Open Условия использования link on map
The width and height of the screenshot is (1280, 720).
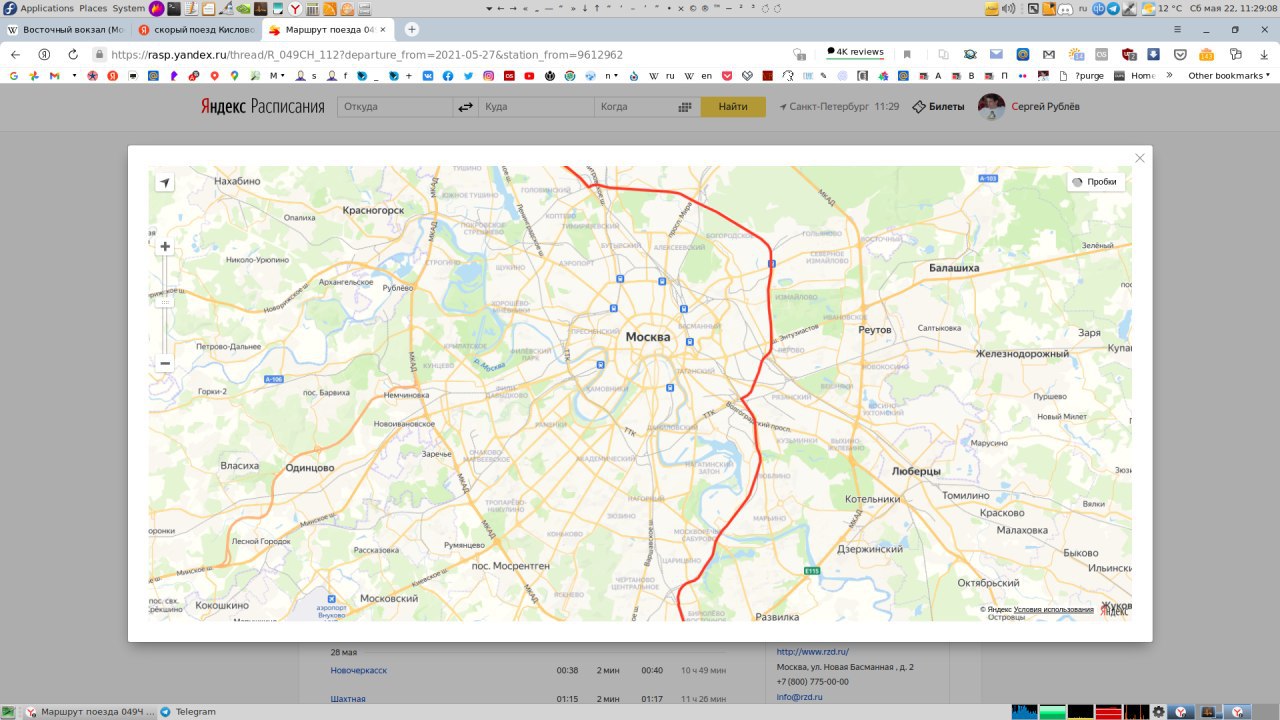point(1053,609)
